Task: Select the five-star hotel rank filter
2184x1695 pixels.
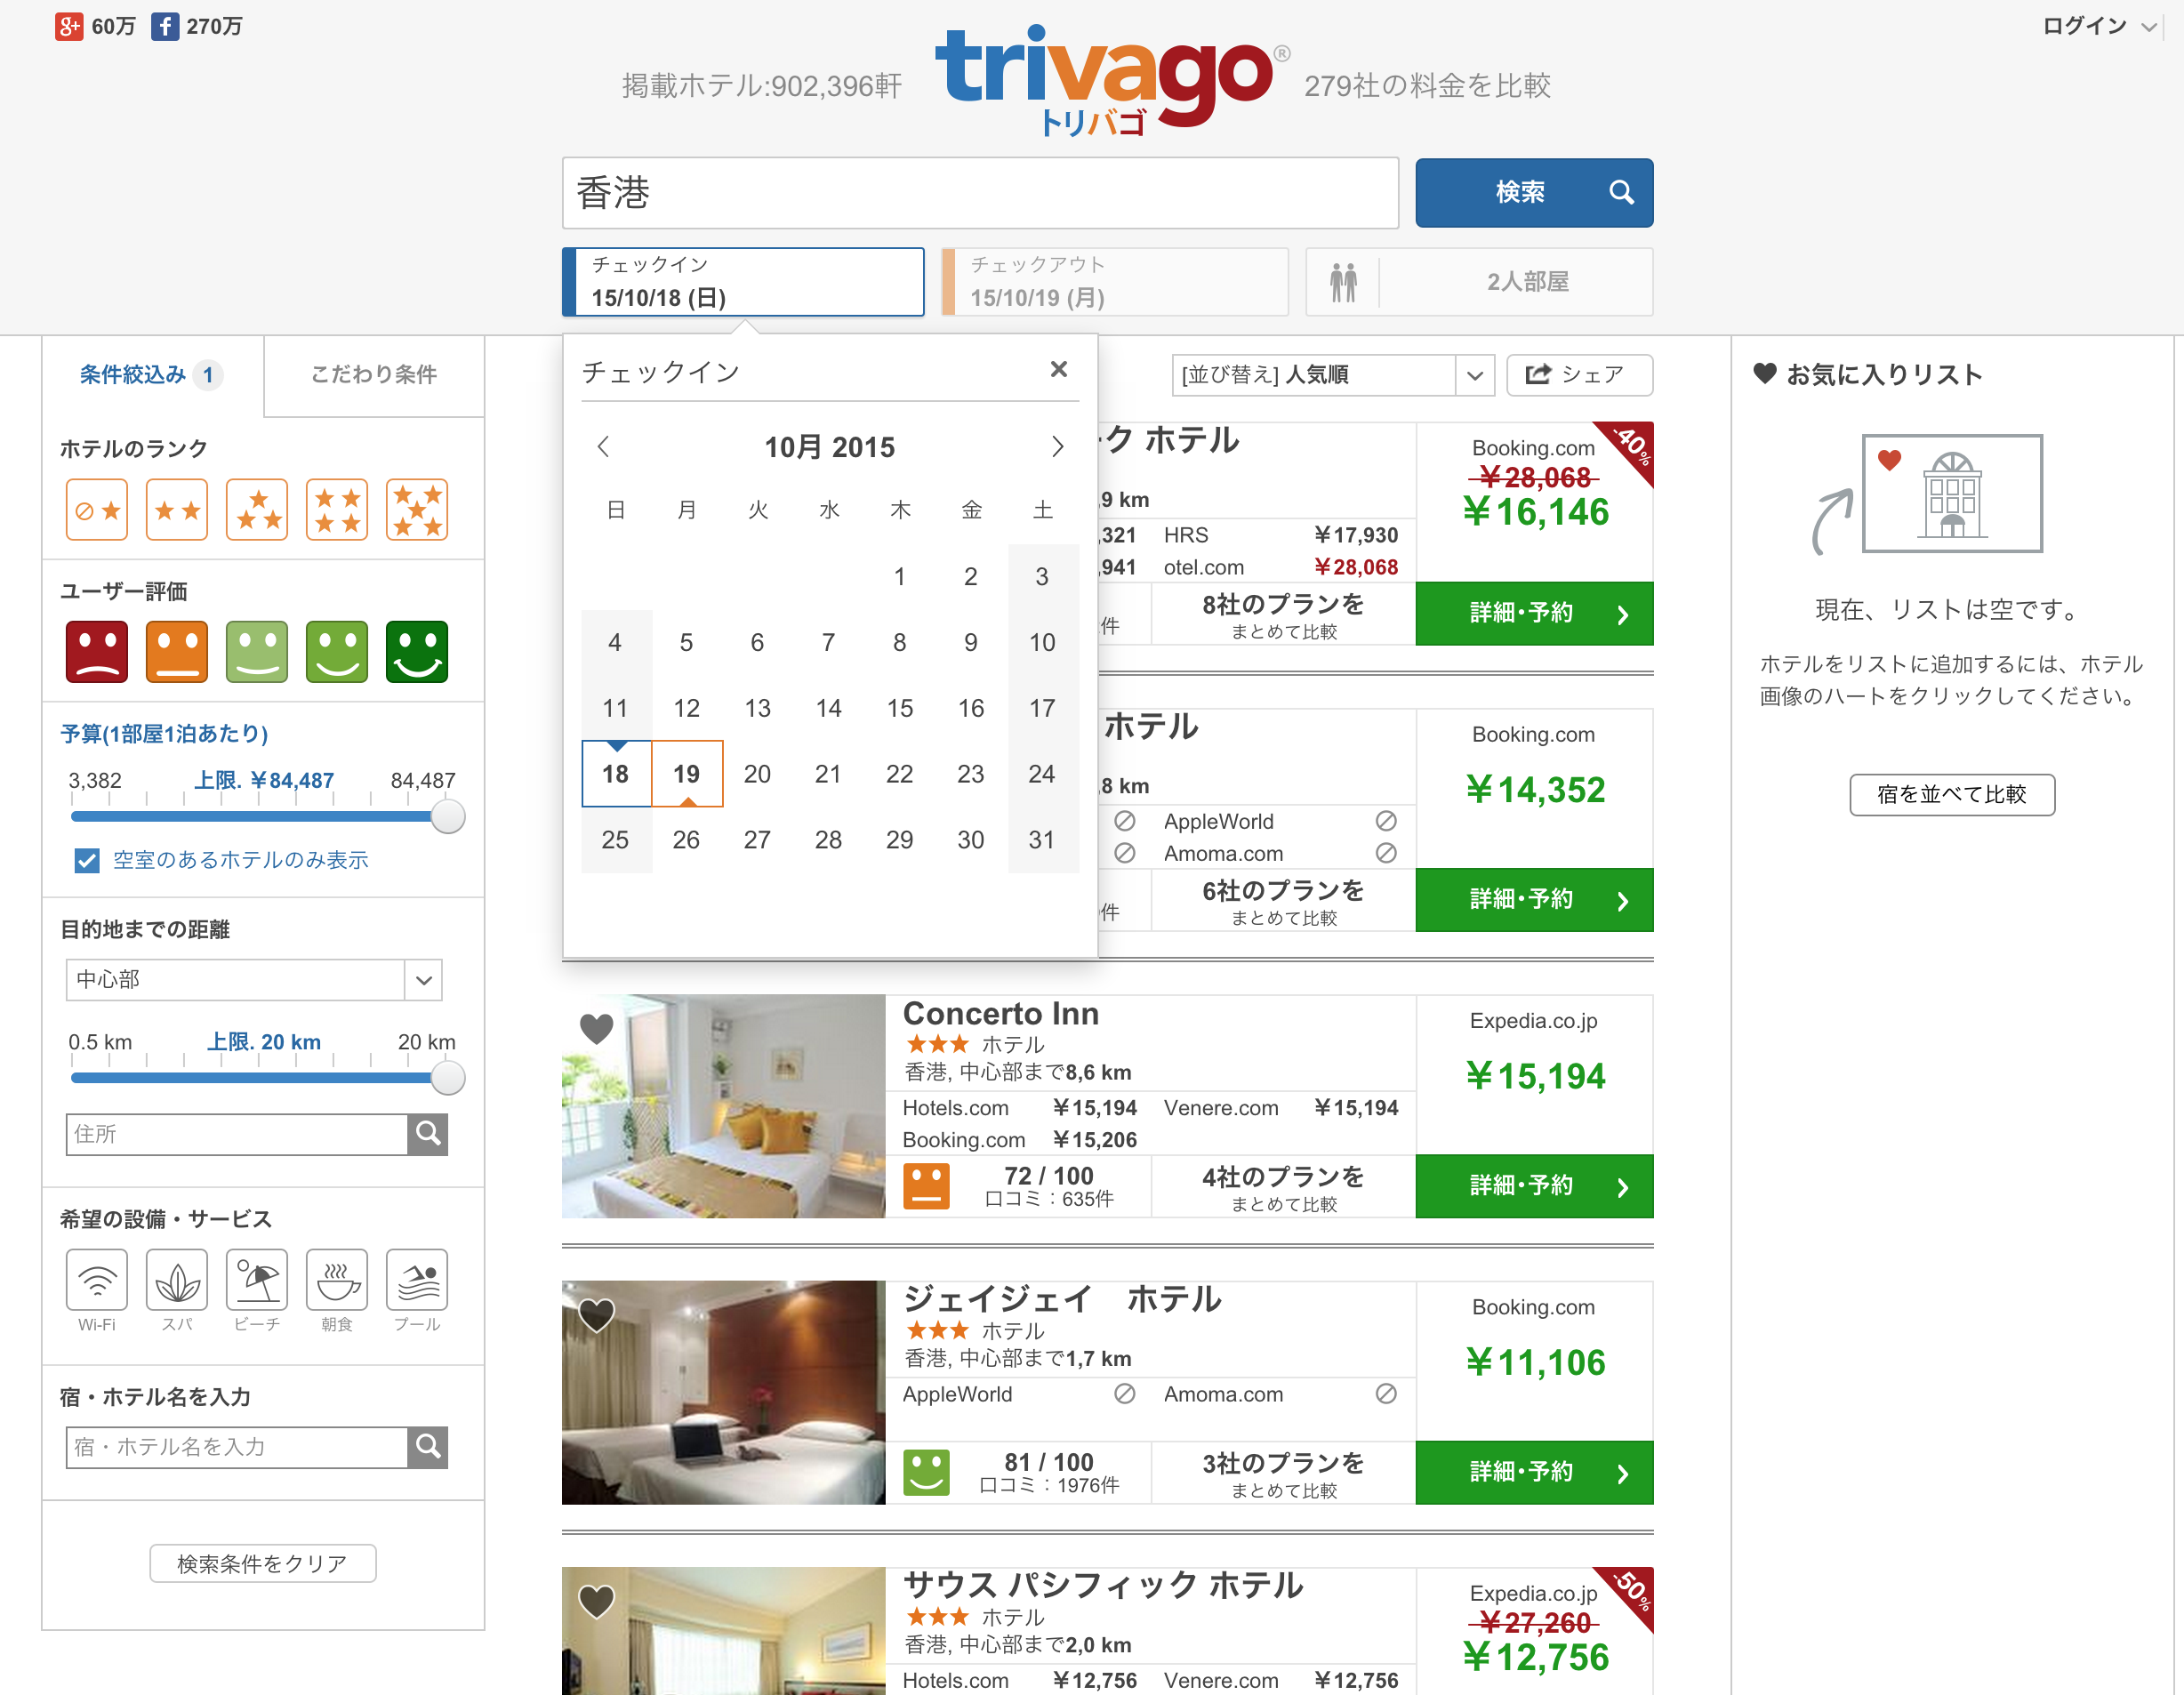Action: click(x=417, y=510)
